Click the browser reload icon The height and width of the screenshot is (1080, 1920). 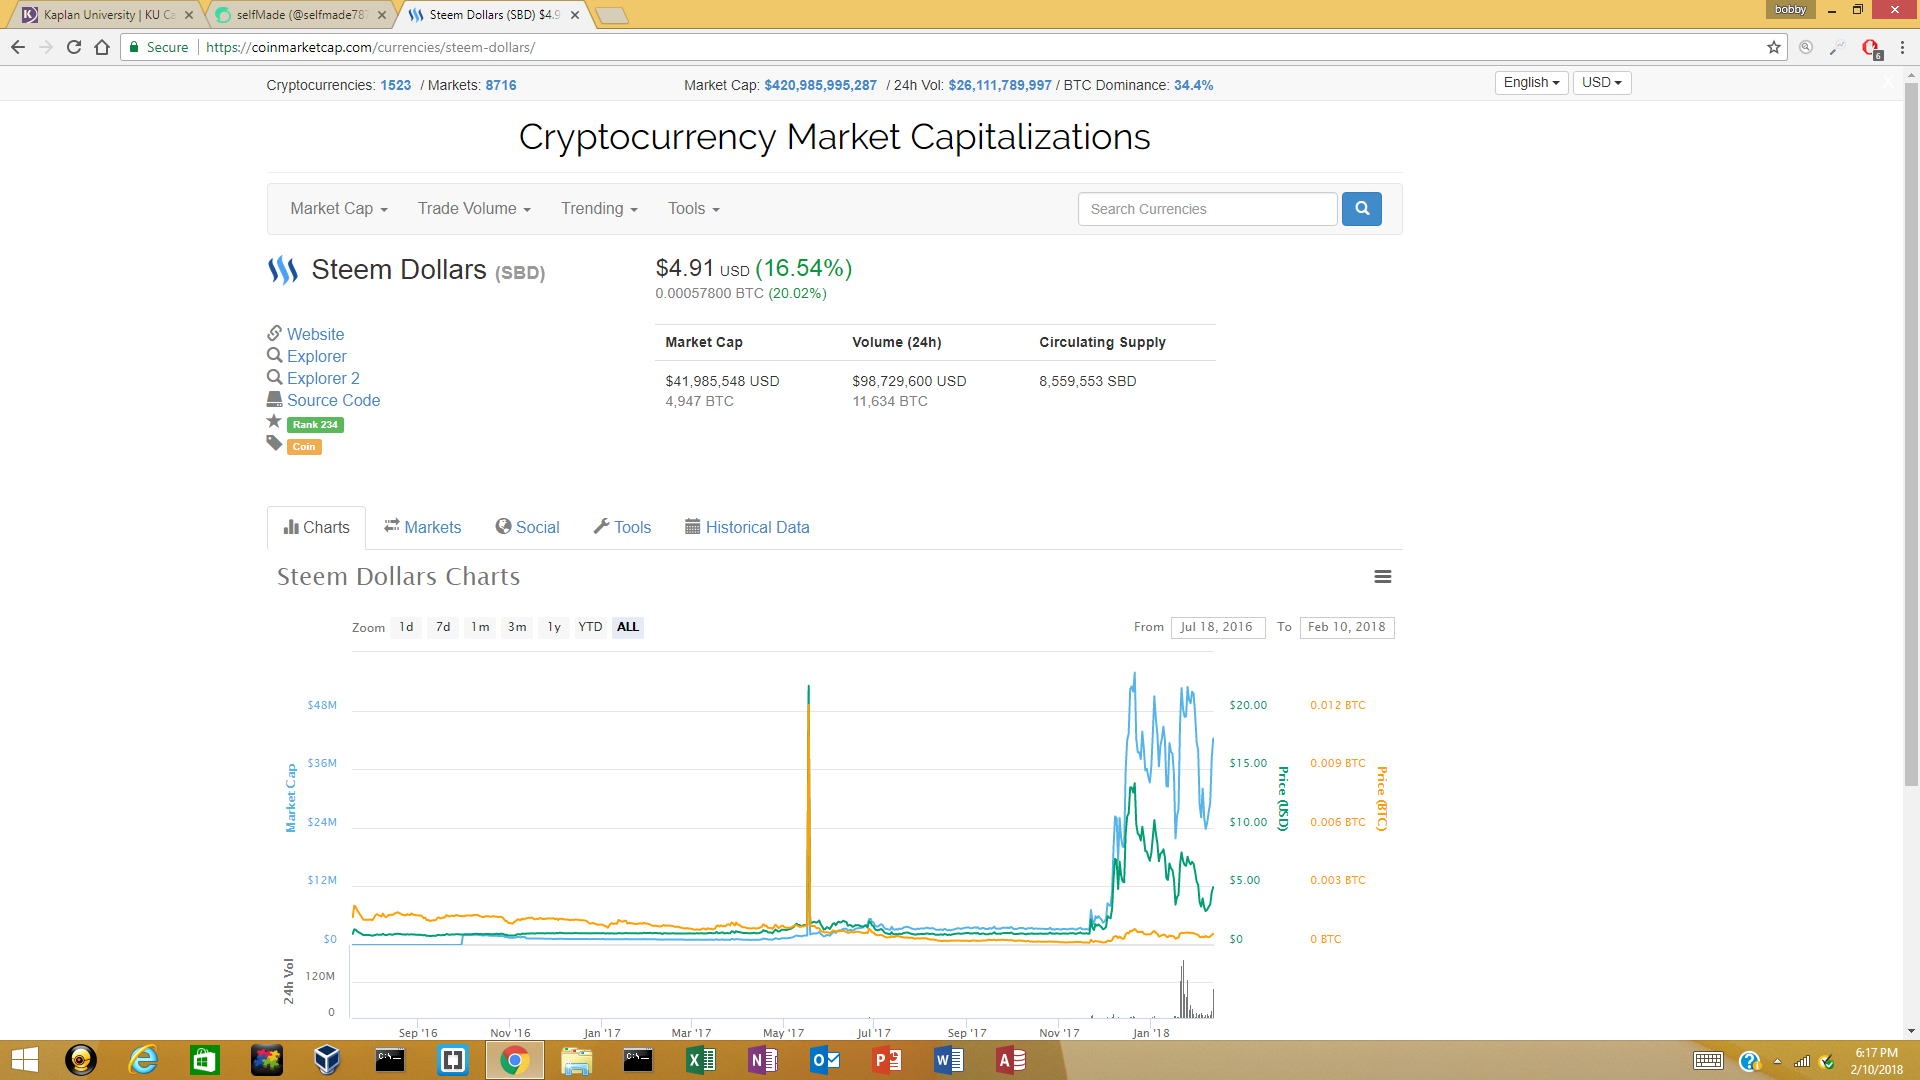click(x=74, y=47)
